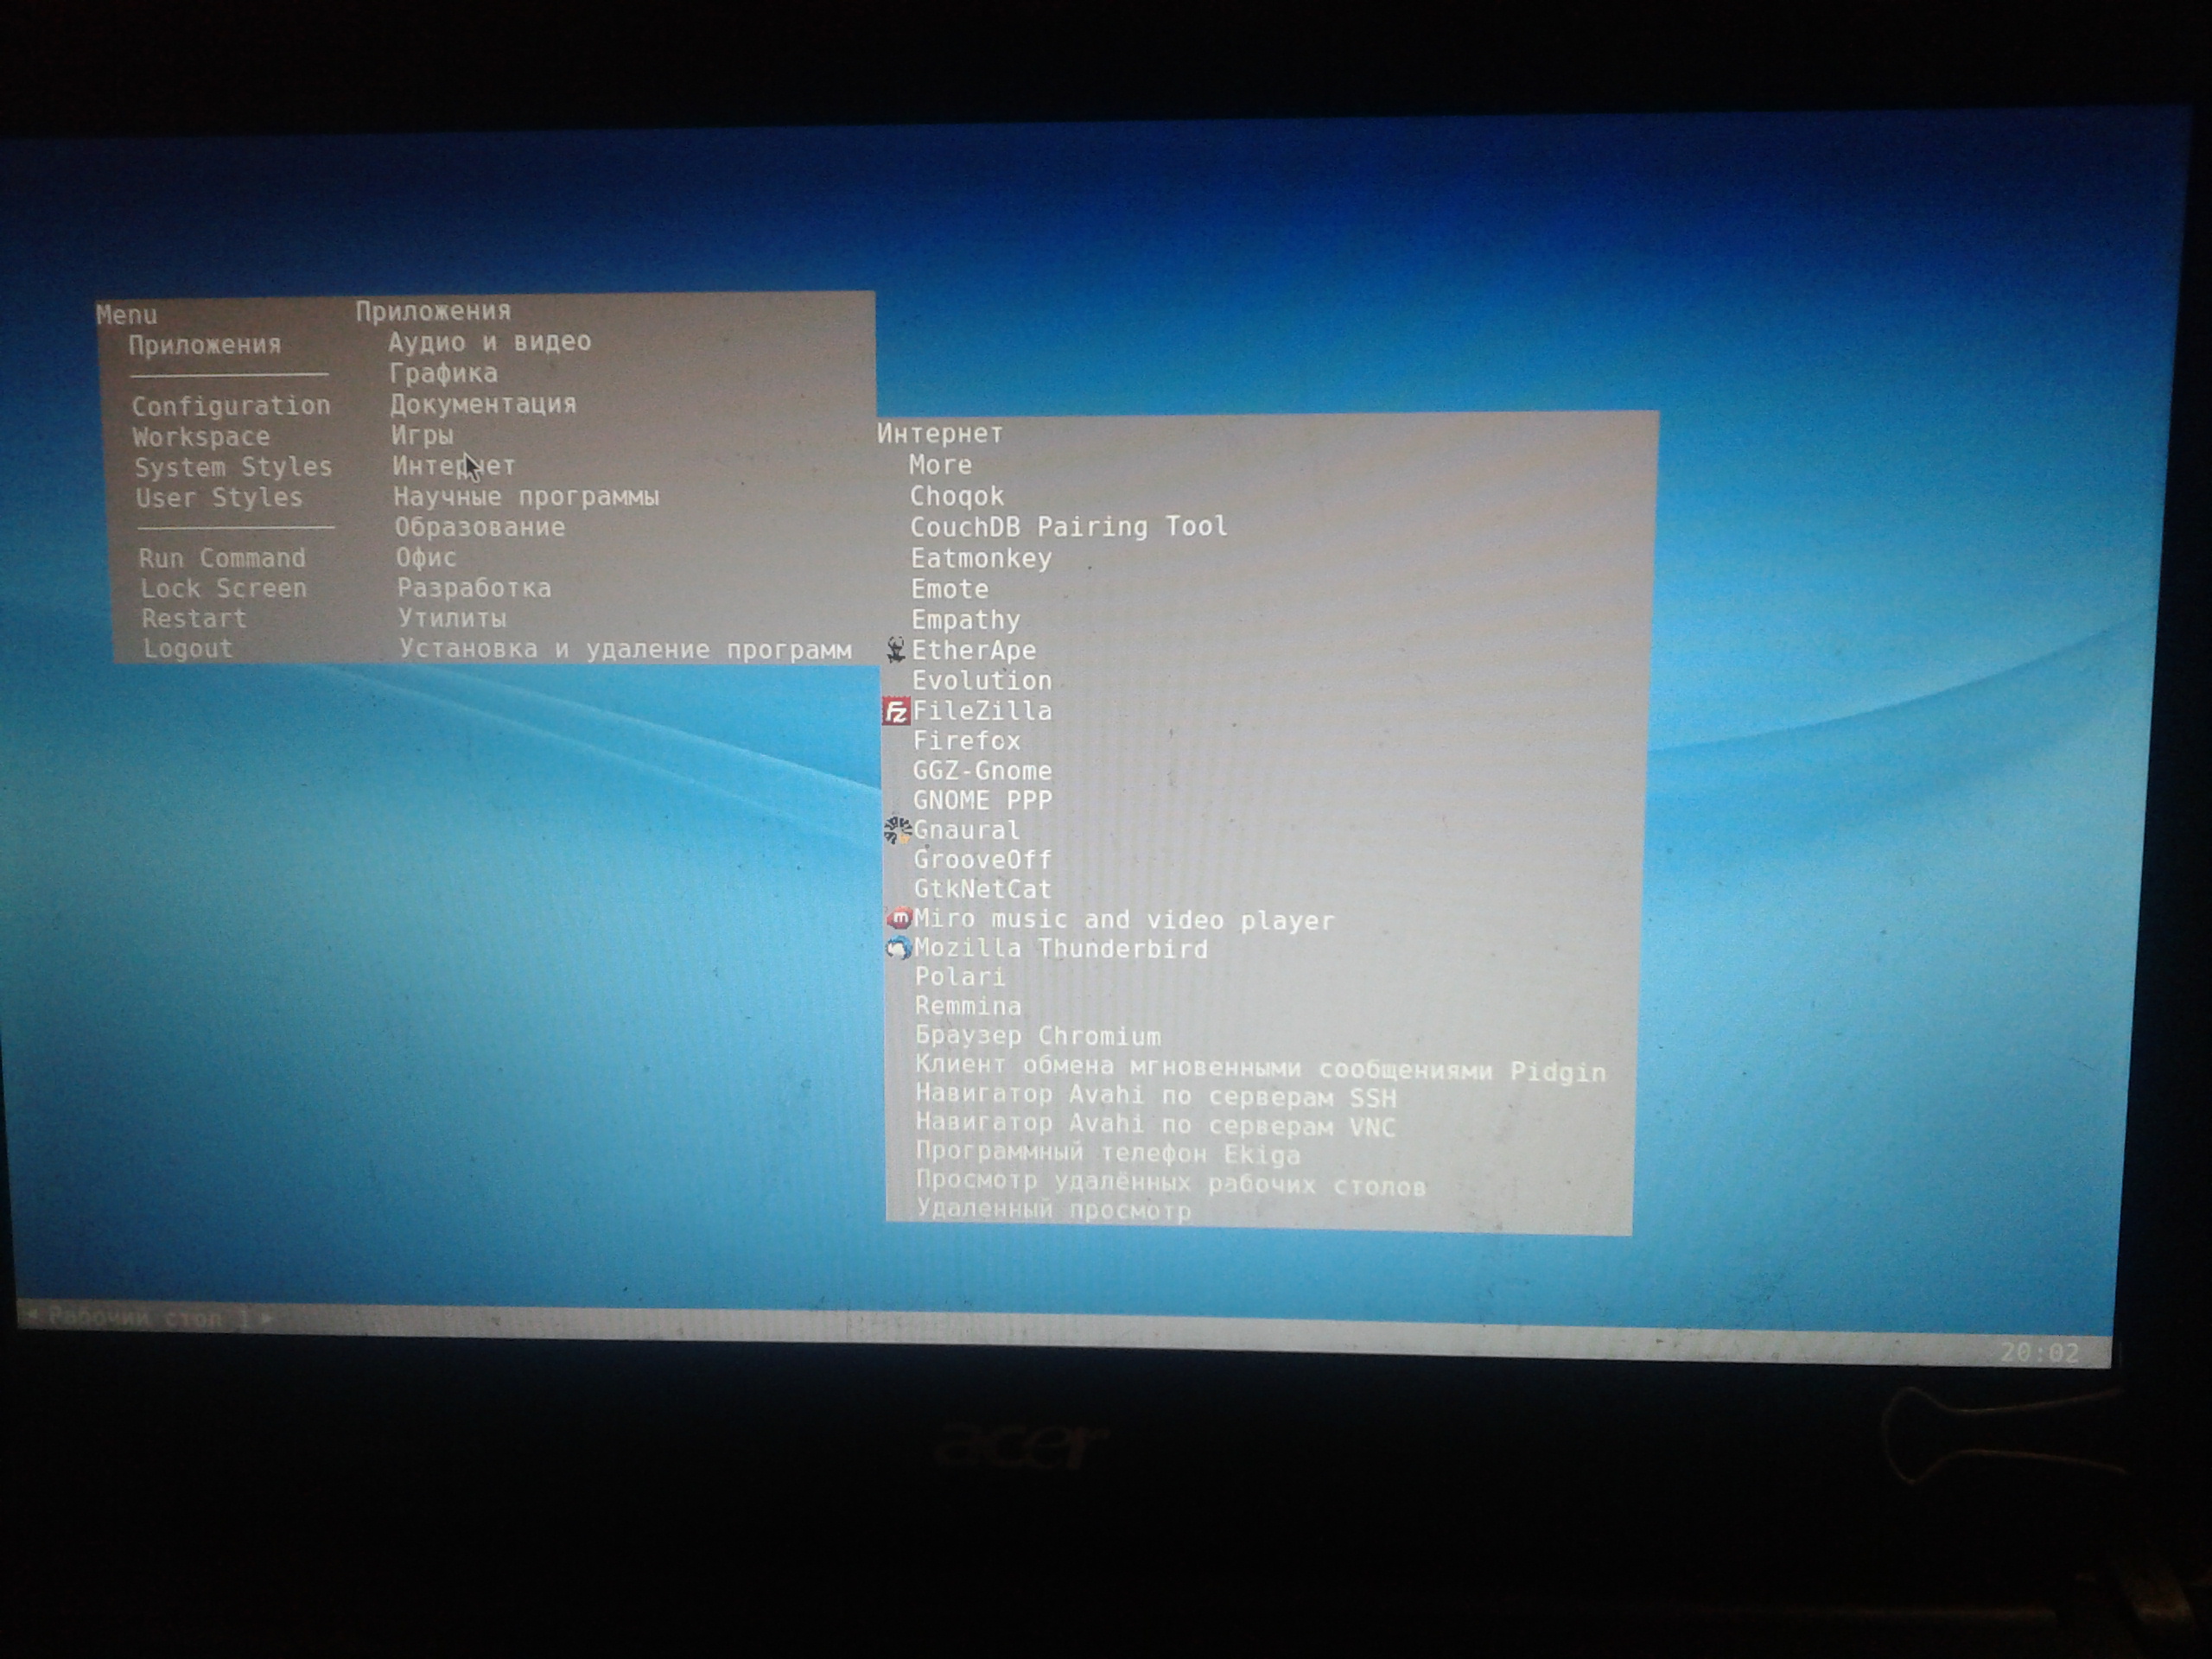Image resolution: width=2212 pixels, height=1659 pixels.
Task: Launch Firefox from the Интернет list
Action: pyautogui.click(x=966, y=741)
